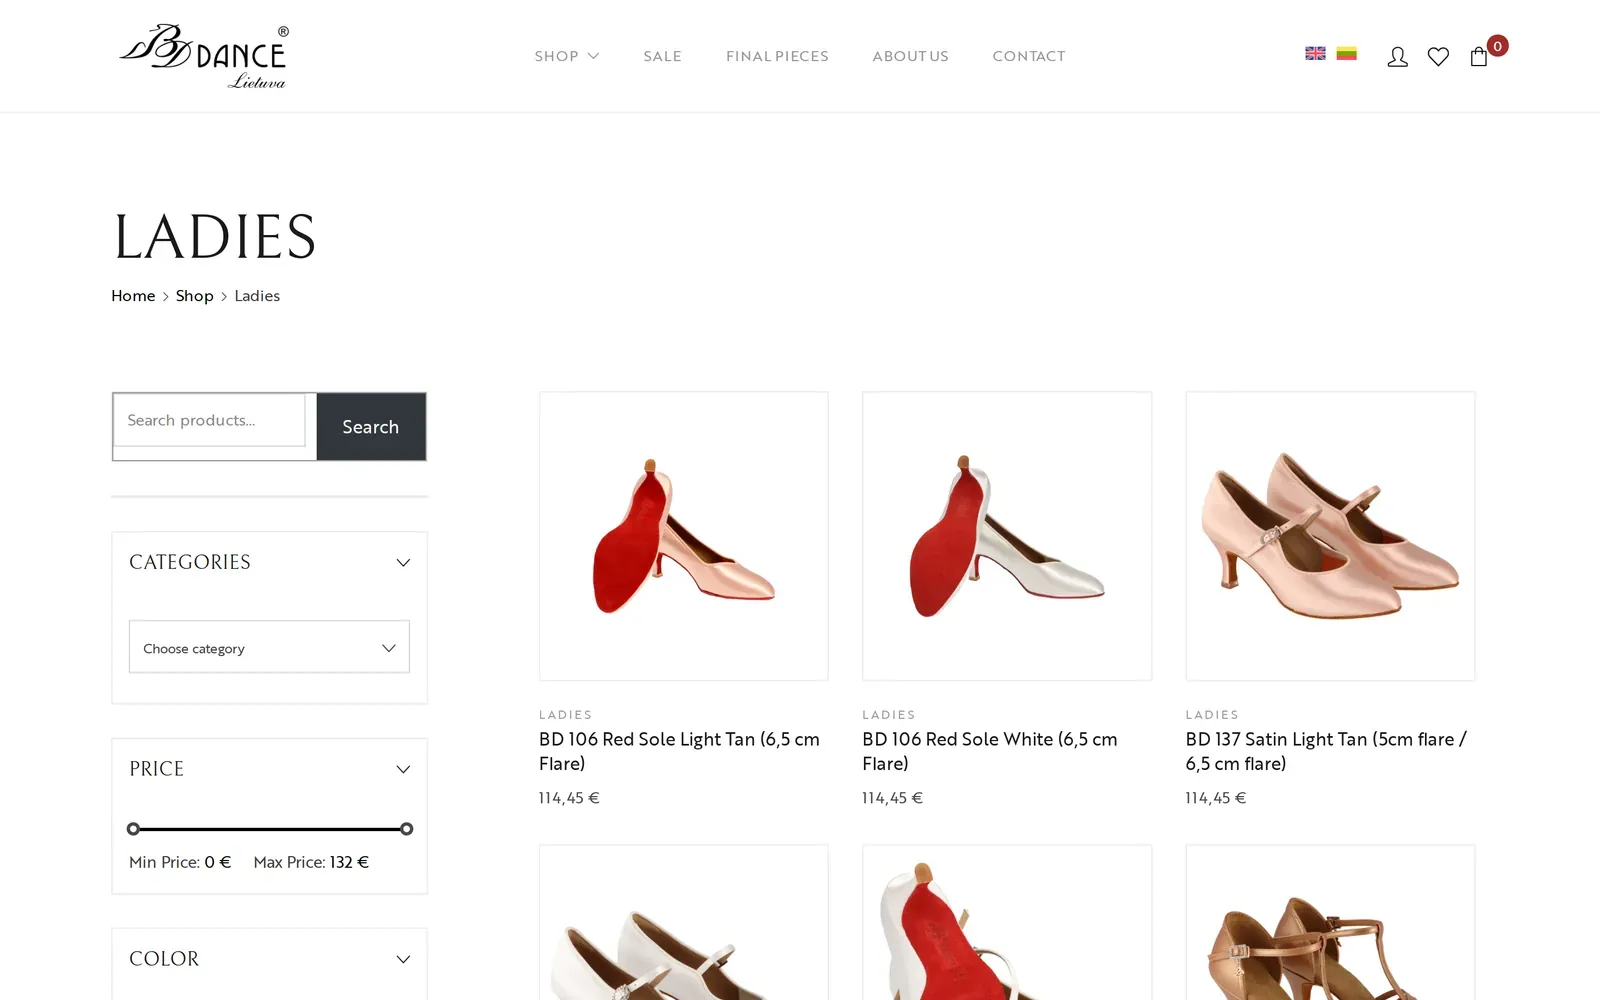
Task: Focus the Search products field
Action: pos(209,420)
